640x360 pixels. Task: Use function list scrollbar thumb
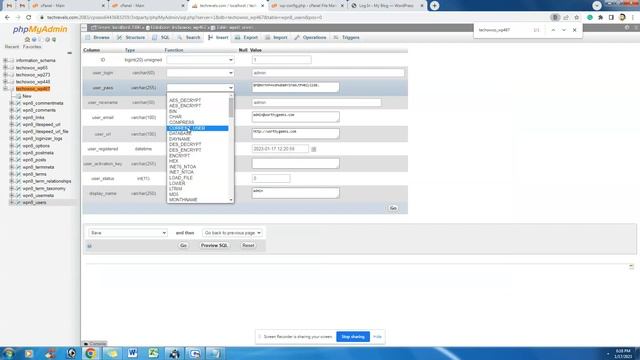click(231, 108)
